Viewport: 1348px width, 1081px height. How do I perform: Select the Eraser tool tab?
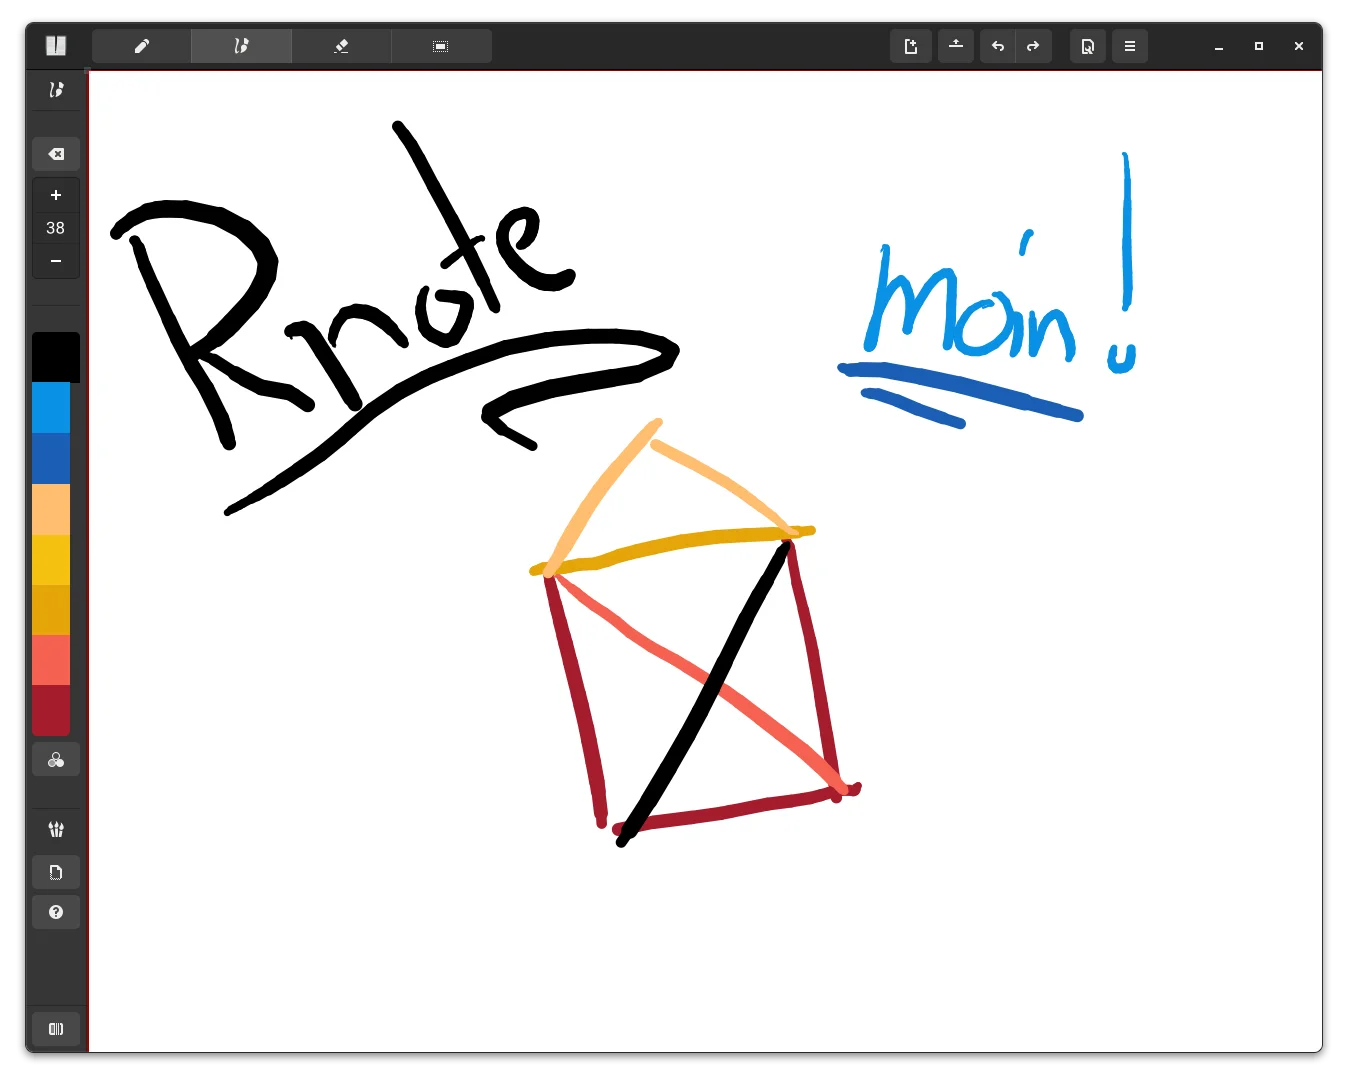pos(341,46)
